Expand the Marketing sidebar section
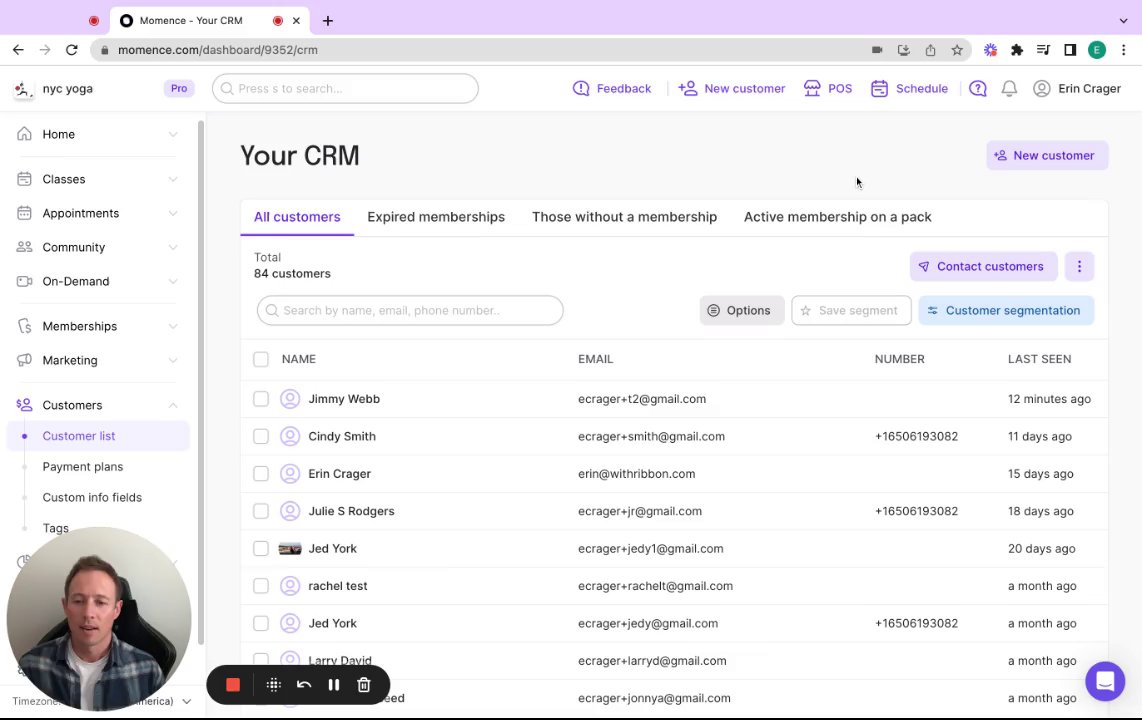 point(173,360)
